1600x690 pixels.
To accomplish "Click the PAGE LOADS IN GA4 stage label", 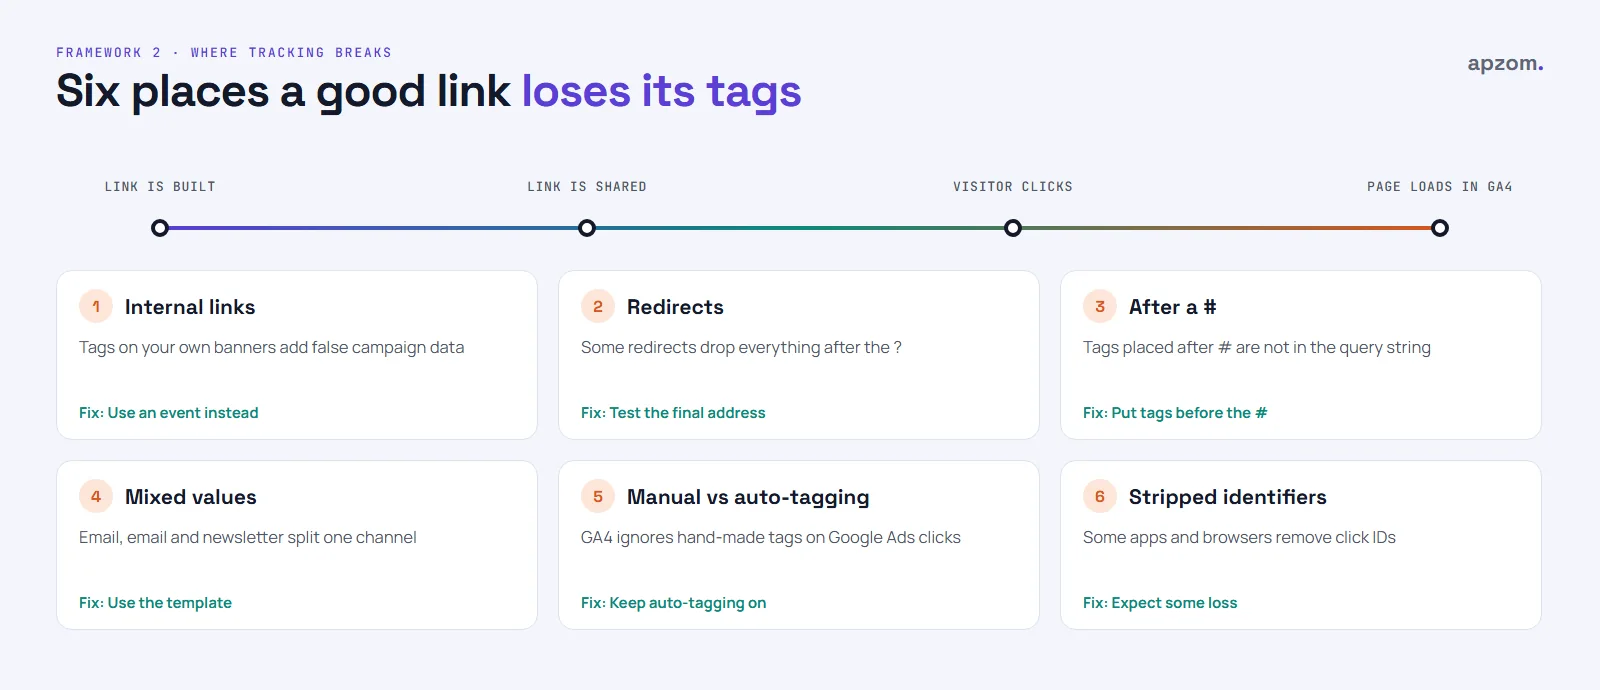I will tap(1440, 187).
